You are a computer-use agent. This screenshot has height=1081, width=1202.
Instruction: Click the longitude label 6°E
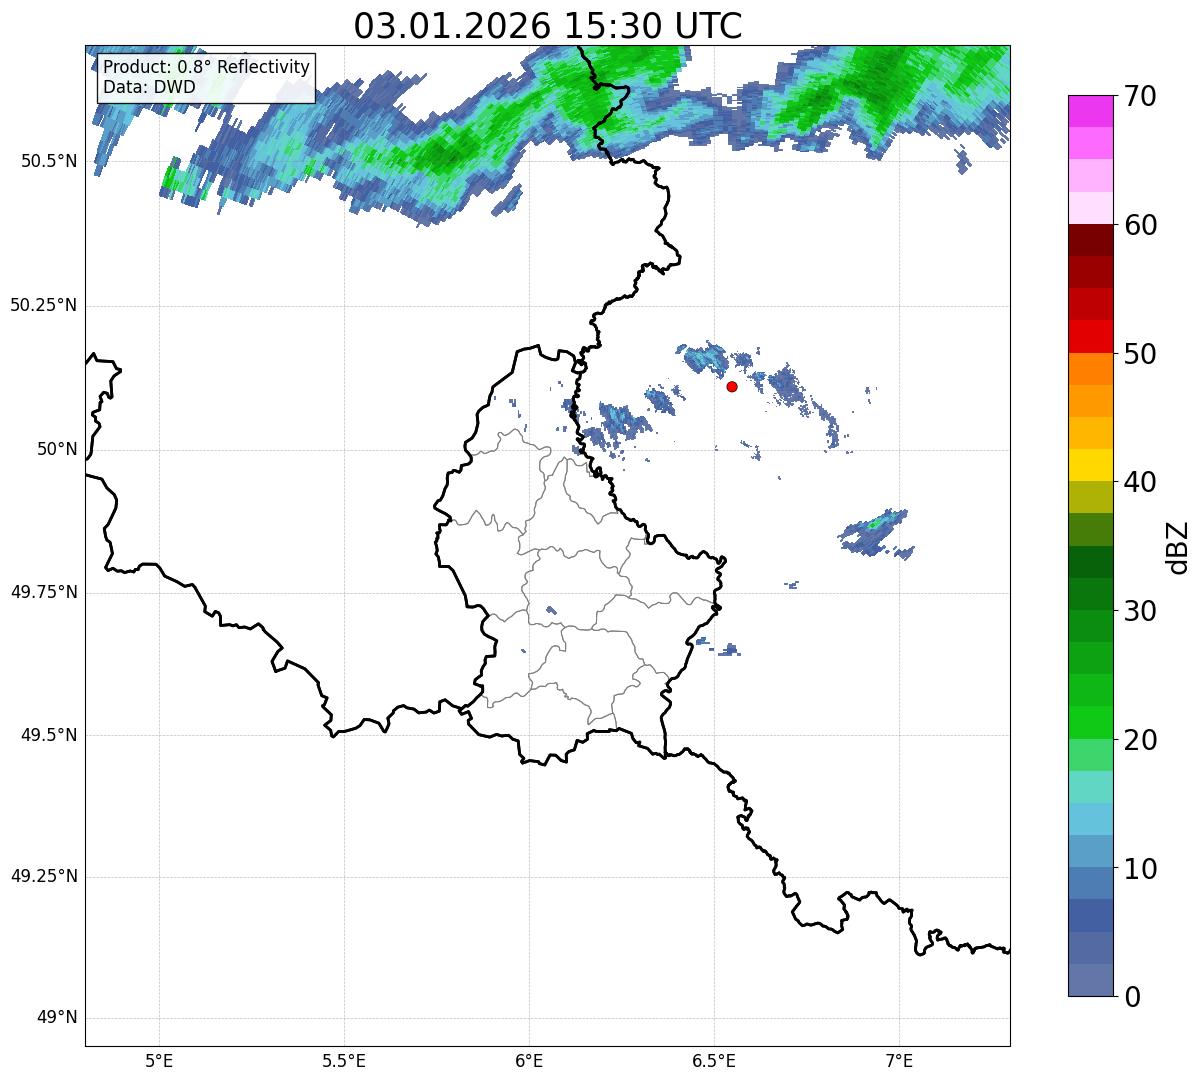pos(529,1060)
